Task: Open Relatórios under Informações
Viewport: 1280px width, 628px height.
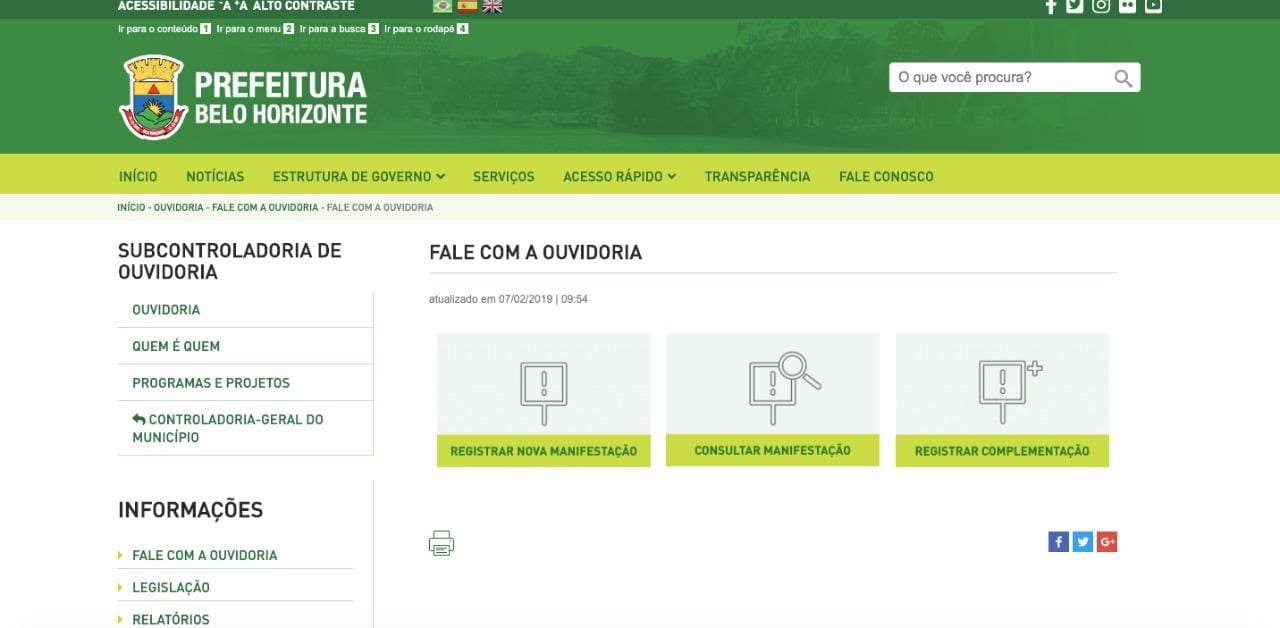Action: point(171,620)
